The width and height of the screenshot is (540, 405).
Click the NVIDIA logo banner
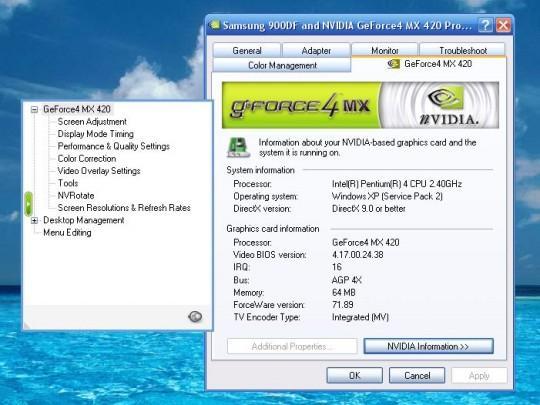[x=360, y=105]
